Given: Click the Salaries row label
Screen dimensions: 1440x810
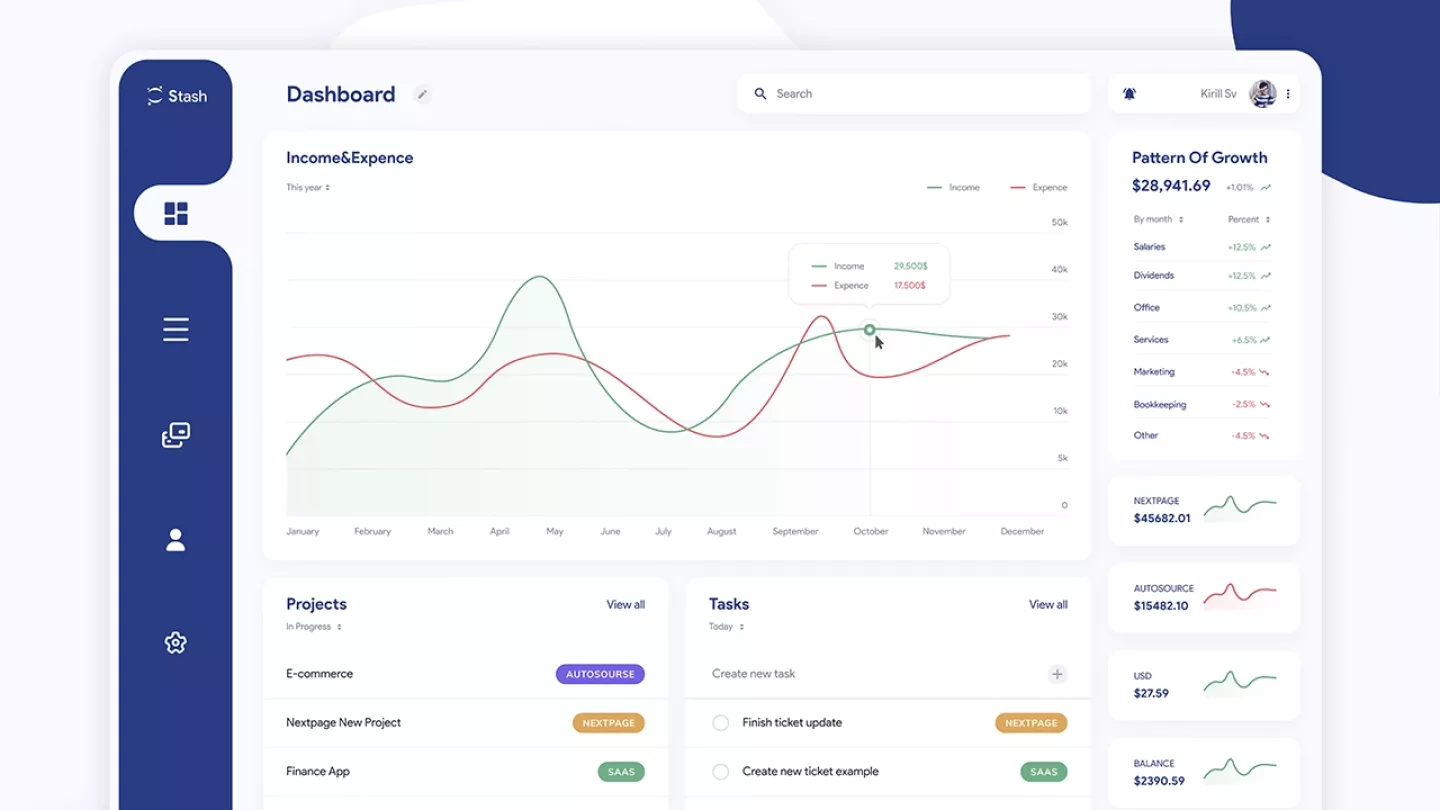Looking at the screenshot, I should point(1149,247).
